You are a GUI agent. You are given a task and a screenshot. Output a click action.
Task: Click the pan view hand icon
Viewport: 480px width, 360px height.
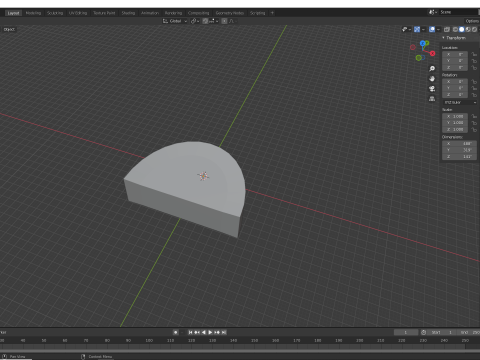coord(432,79)
